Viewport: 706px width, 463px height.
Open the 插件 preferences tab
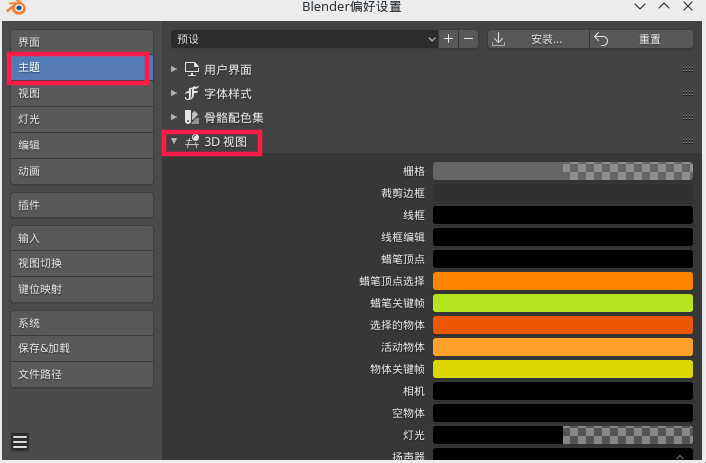tap(82, 205)
